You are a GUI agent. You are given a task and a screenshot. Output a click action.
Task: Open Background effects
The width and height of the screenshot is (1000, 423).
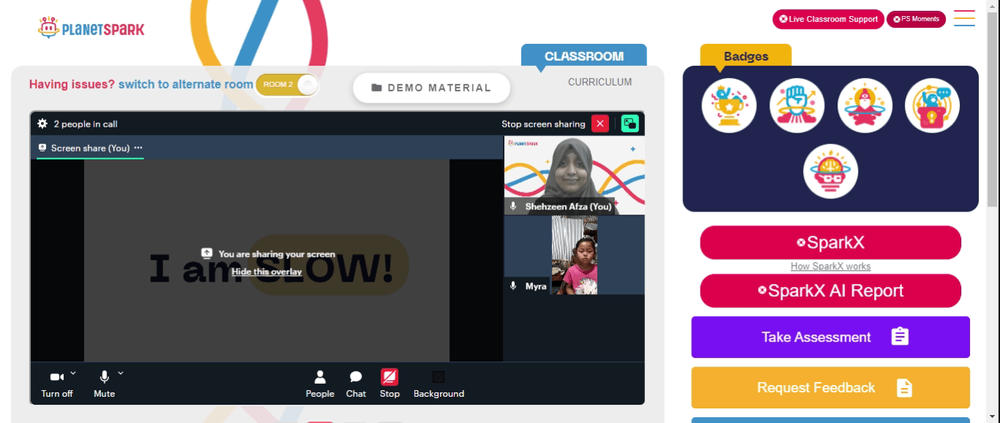(439, 384)
